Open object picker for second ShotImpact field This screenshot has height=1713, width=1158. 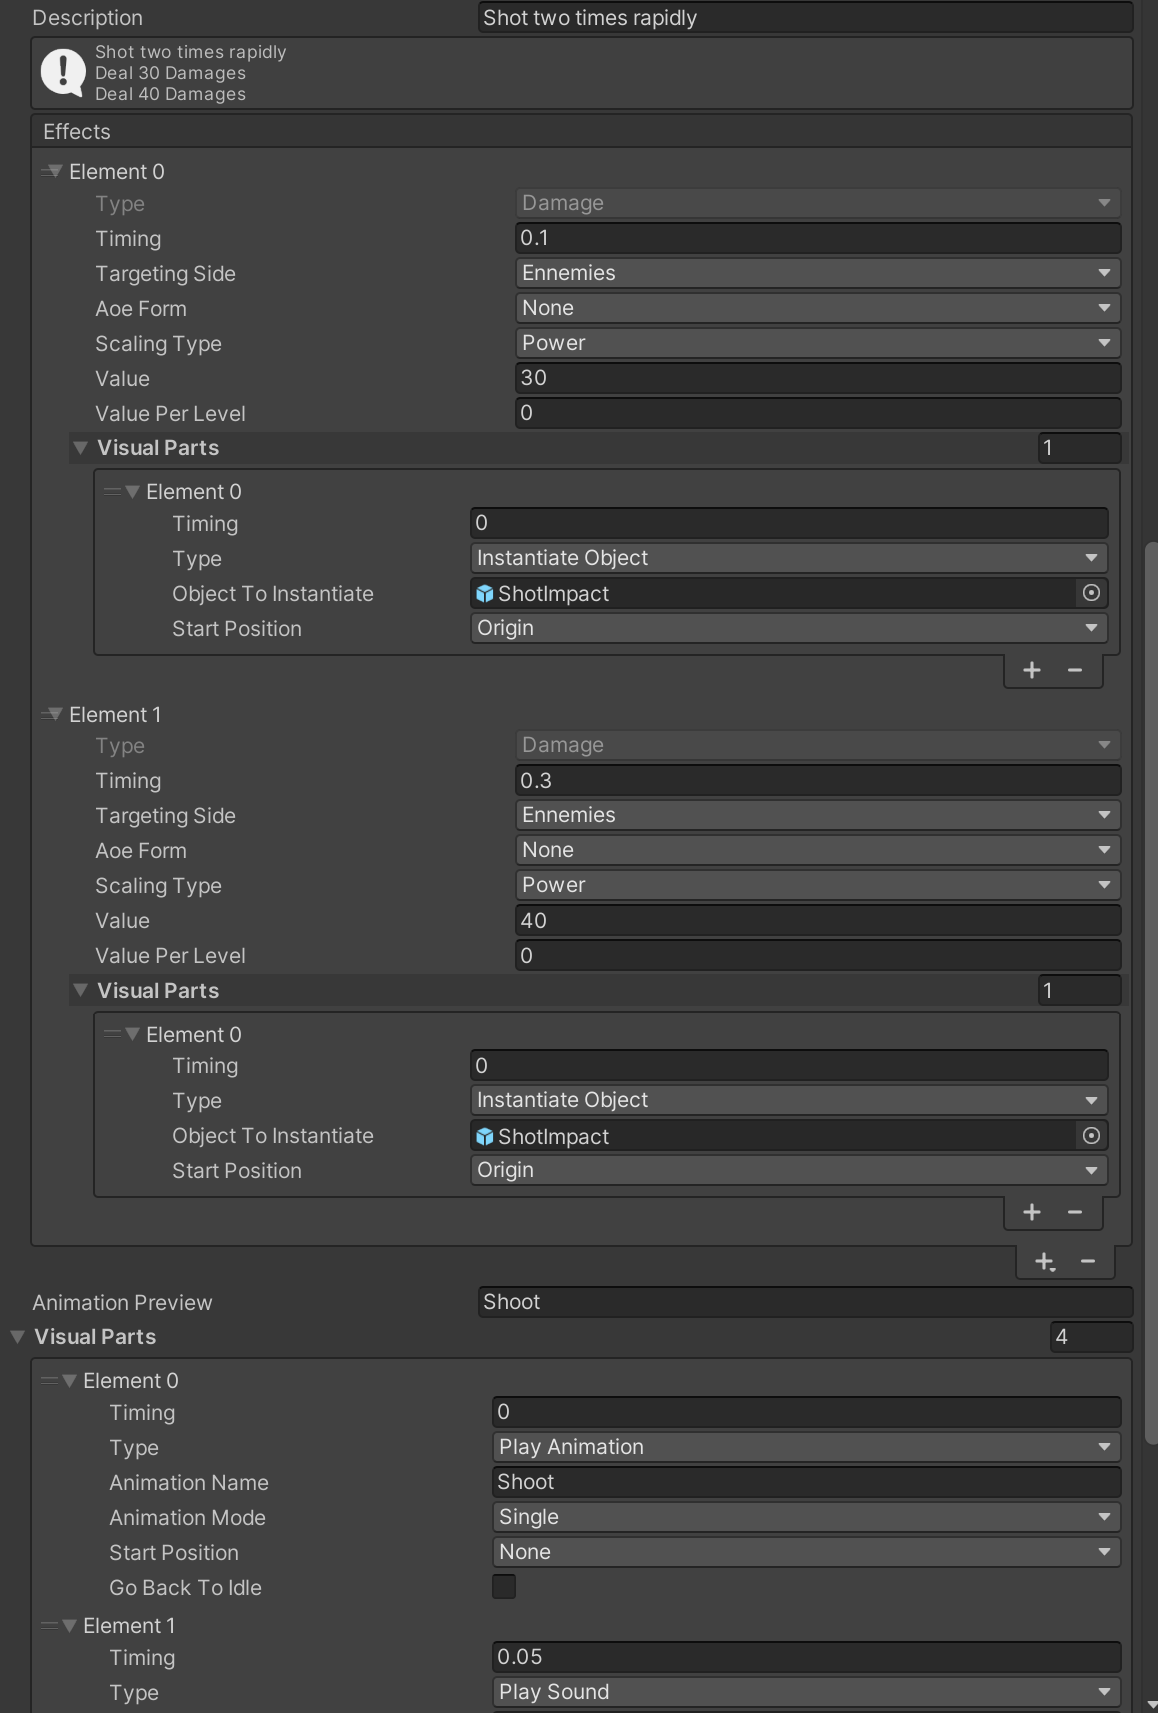pos(1091,1135)
